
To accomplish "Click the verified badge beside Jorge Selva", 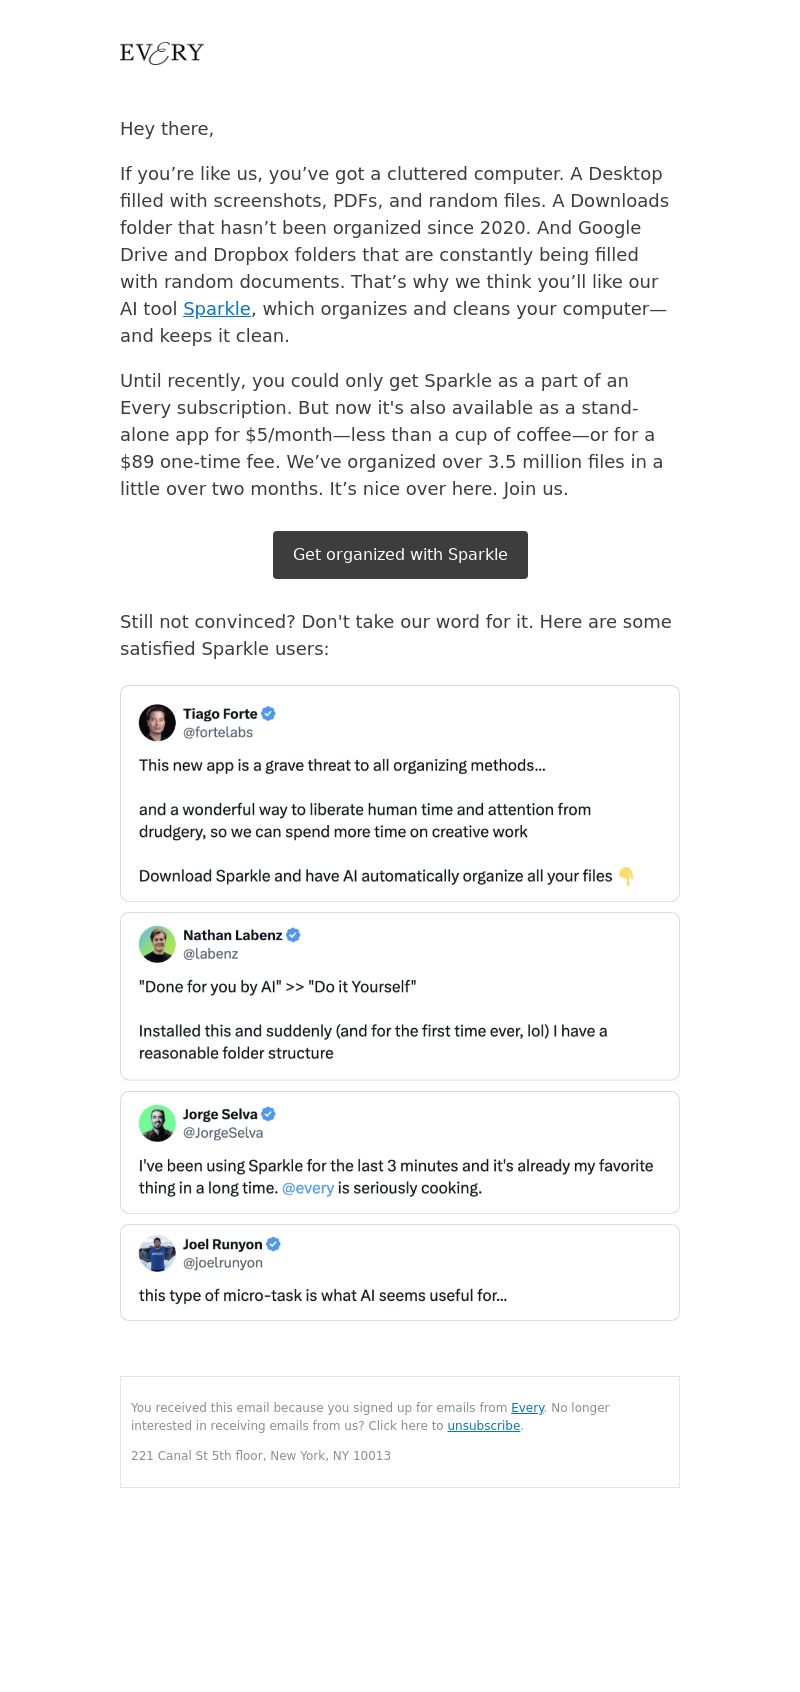I will click(268, 1114).
